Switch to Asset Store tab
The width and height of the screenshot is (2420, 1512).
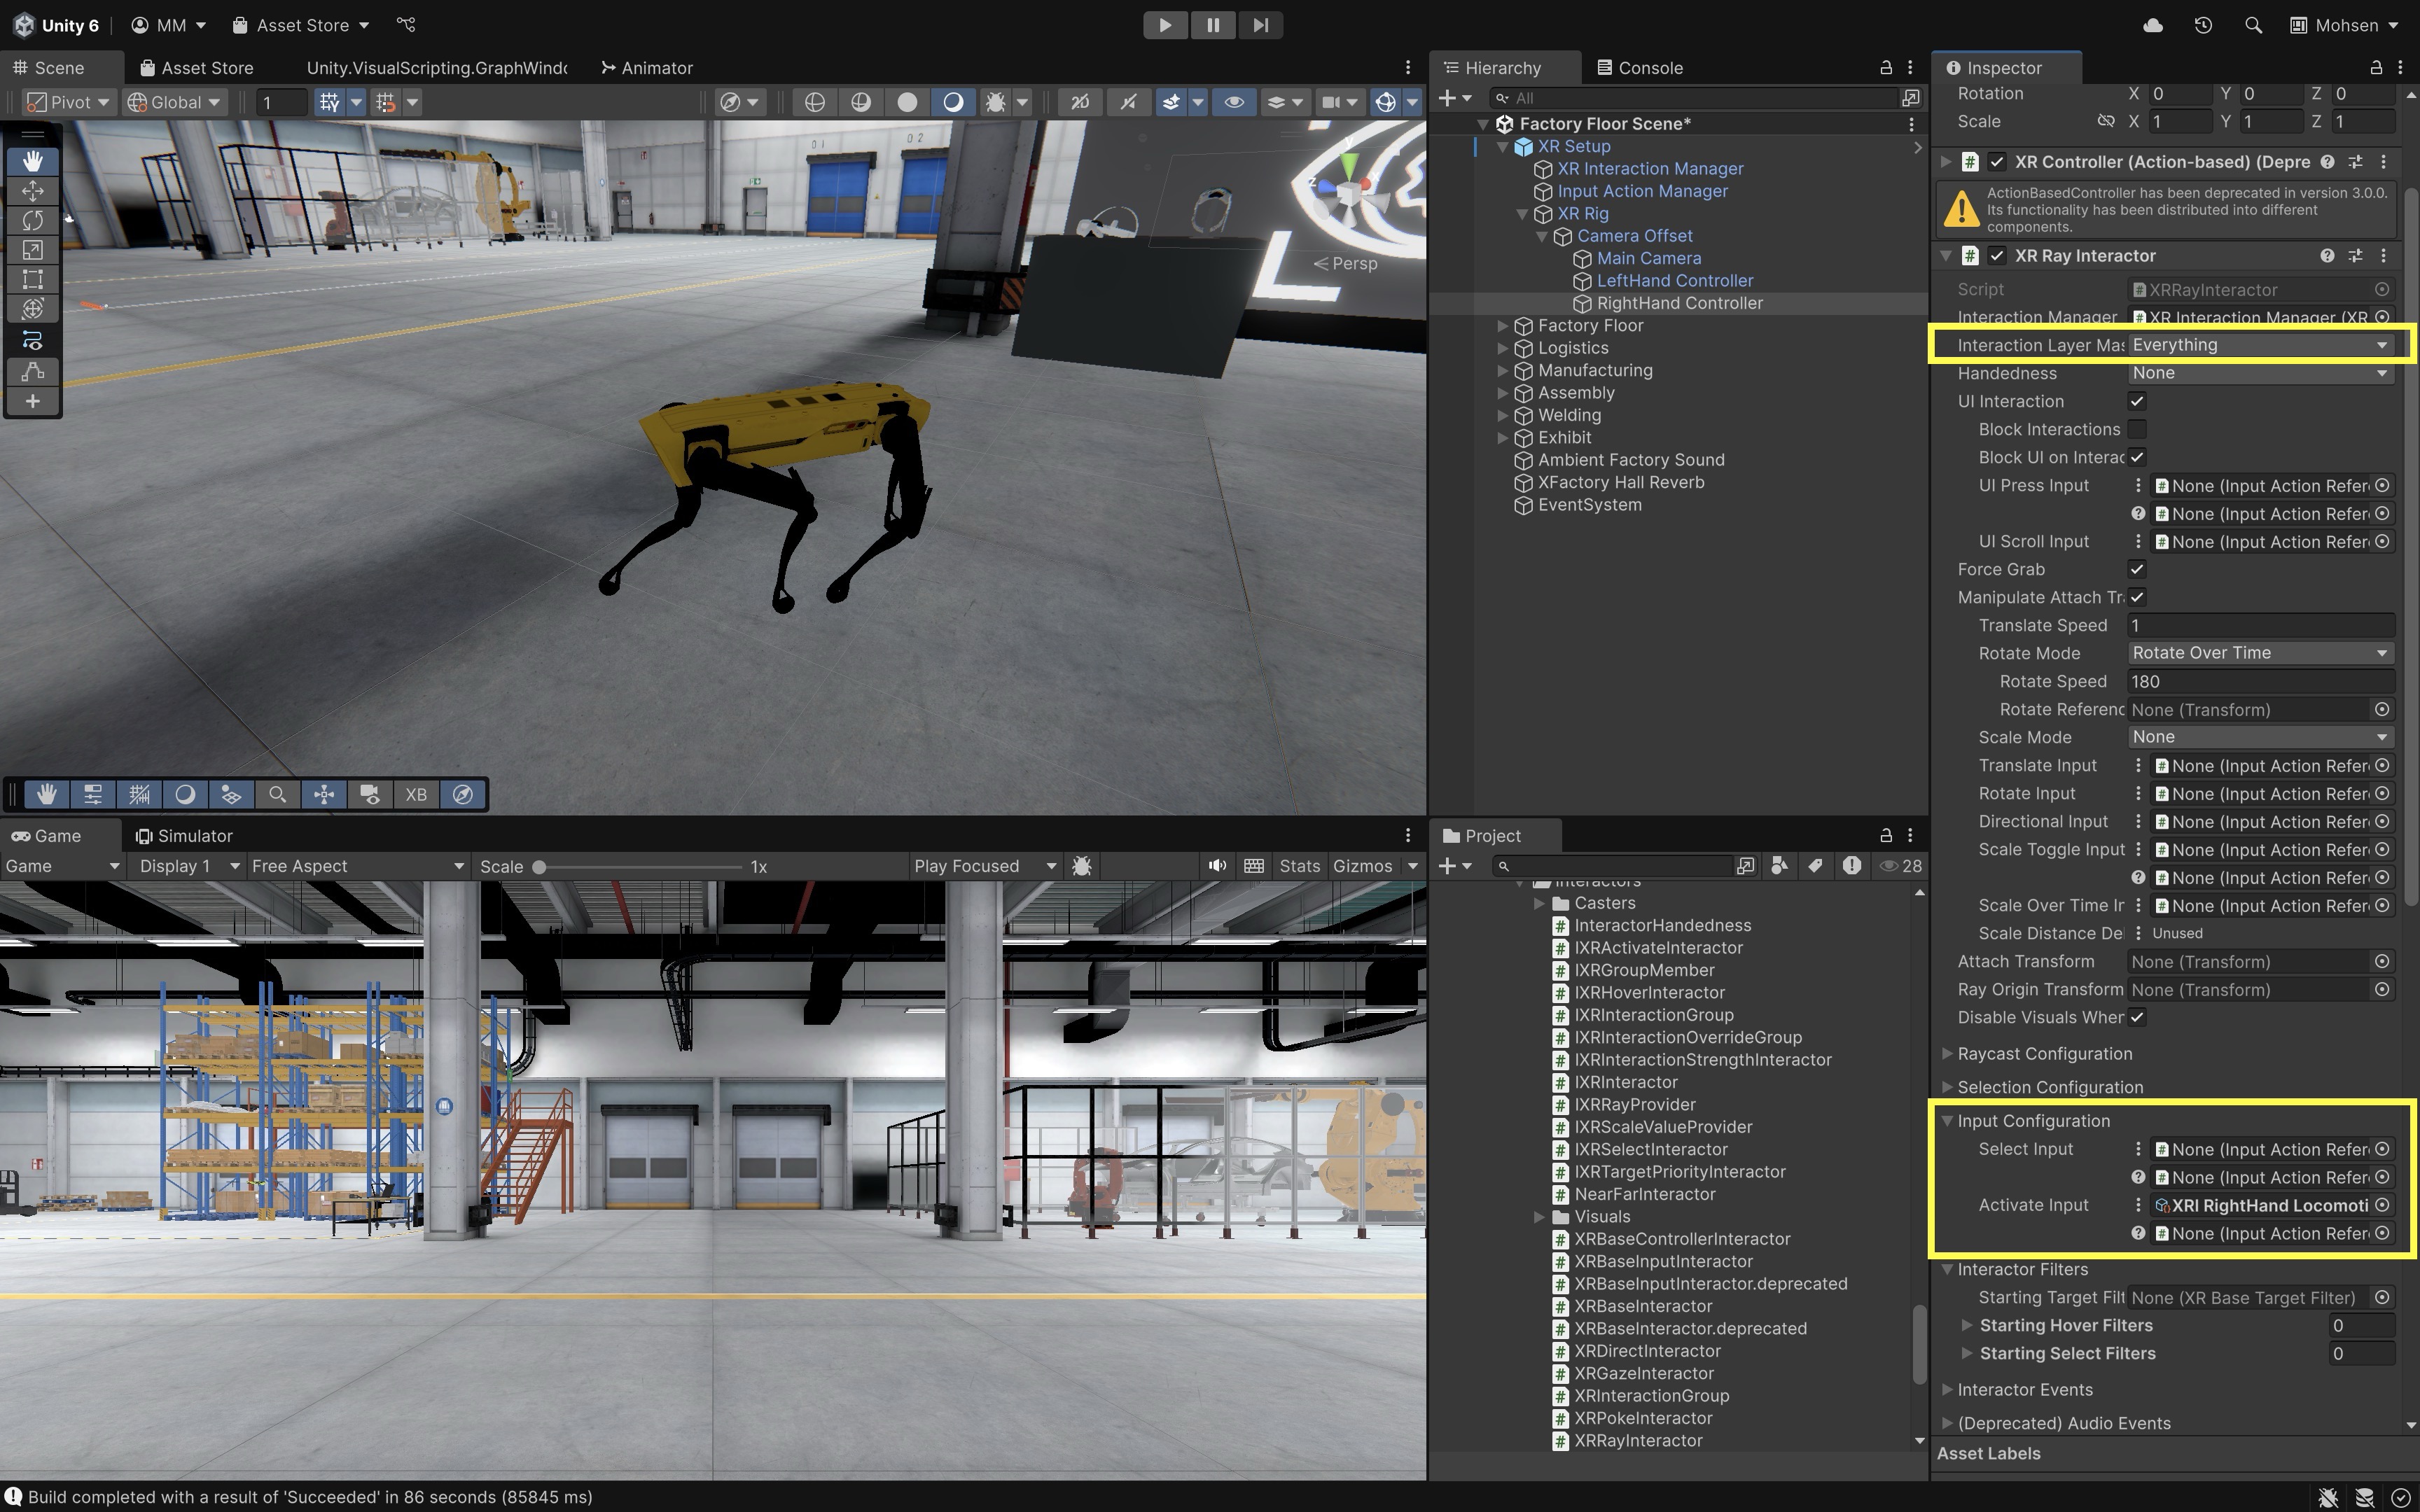(197, 68)
